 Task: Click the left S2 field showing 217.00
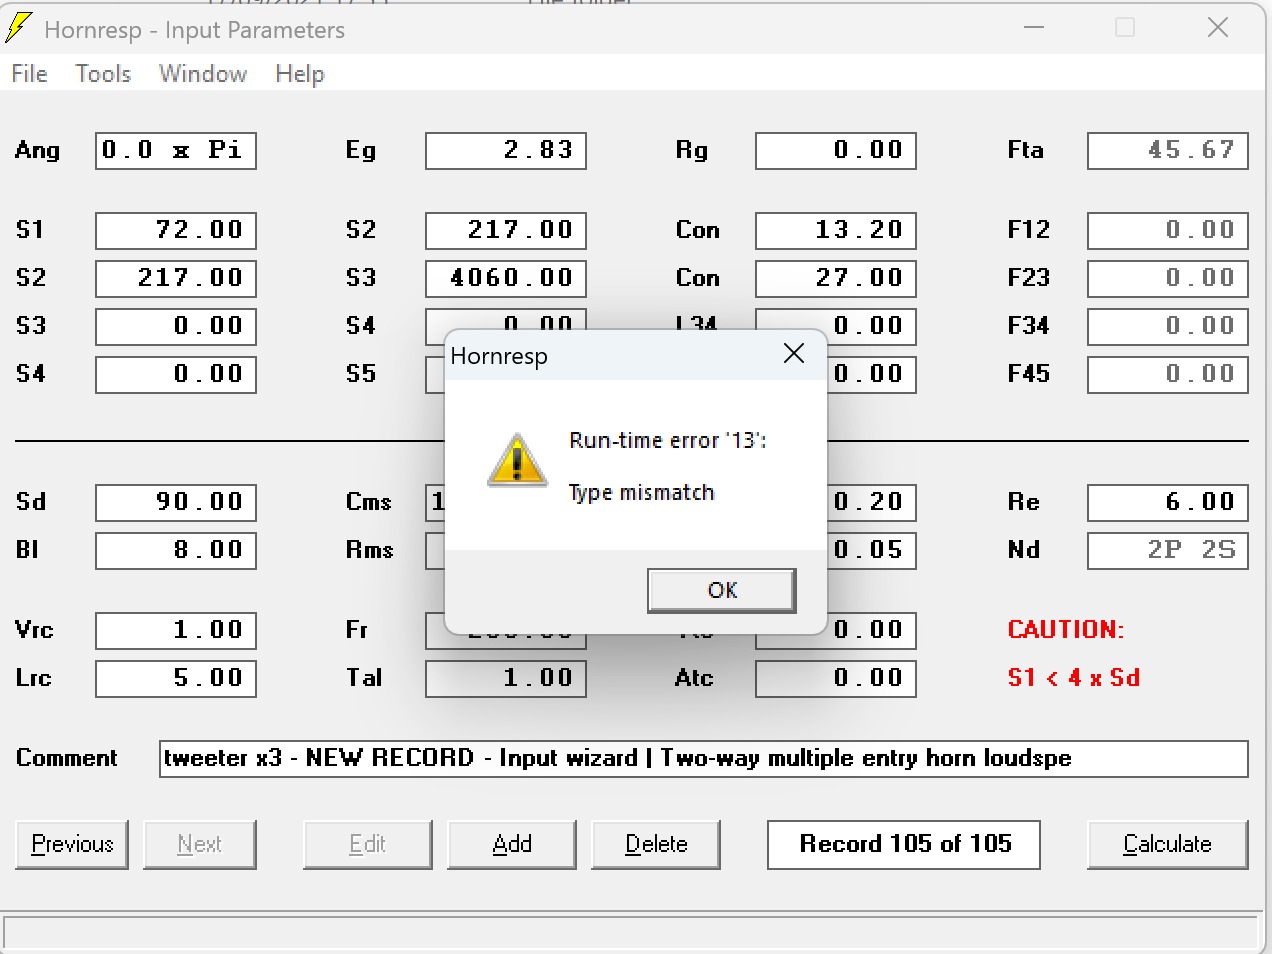click(176, 278)
